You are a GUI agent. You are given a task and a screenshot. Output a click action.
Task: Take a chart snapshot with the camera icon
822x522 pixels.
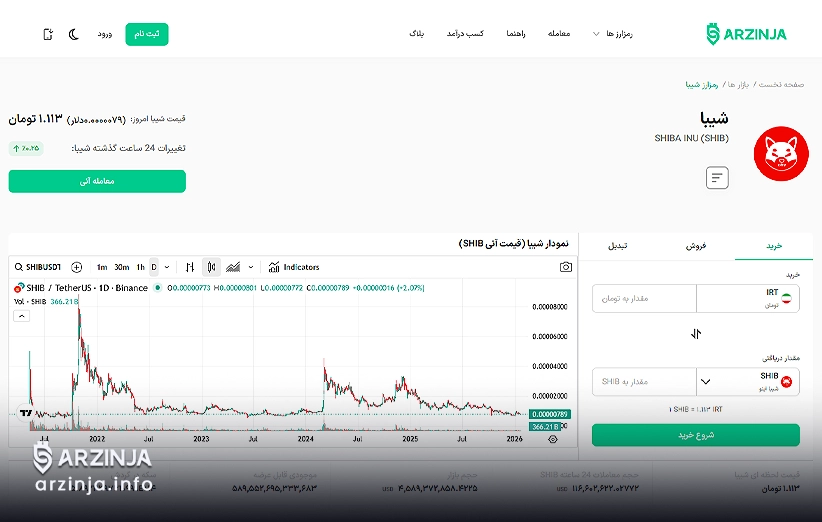click(x=566, y=267)
